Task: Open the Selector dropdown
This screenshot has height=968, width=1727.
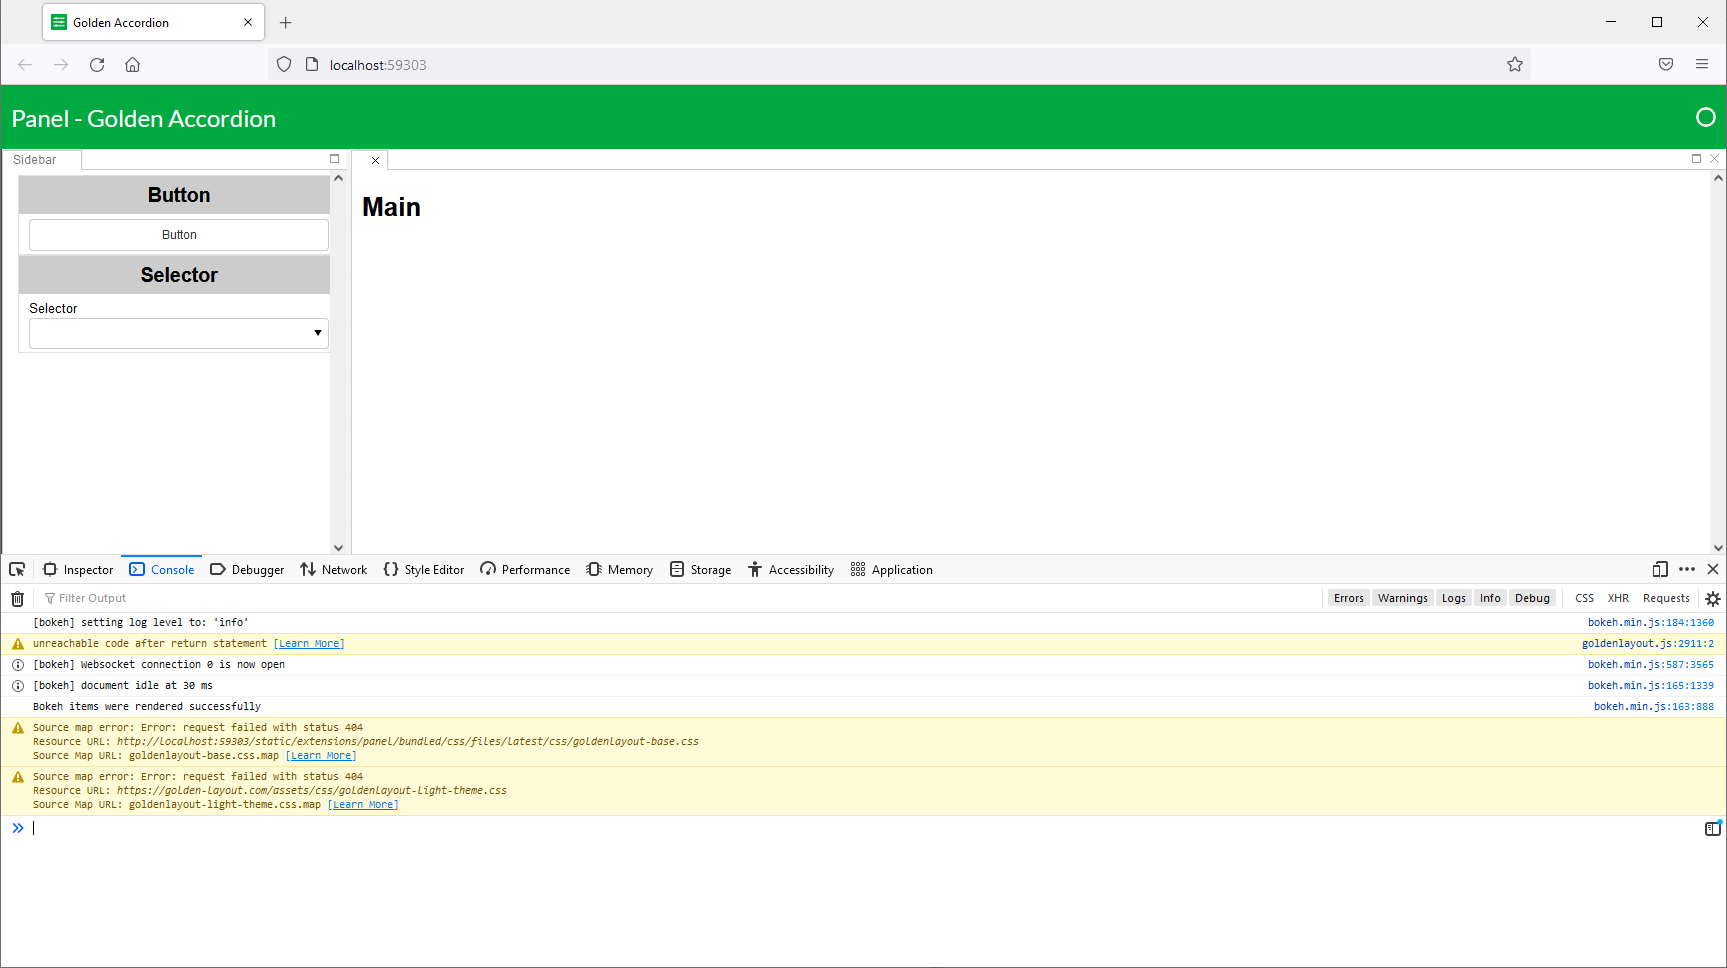Action: point(179,333)
